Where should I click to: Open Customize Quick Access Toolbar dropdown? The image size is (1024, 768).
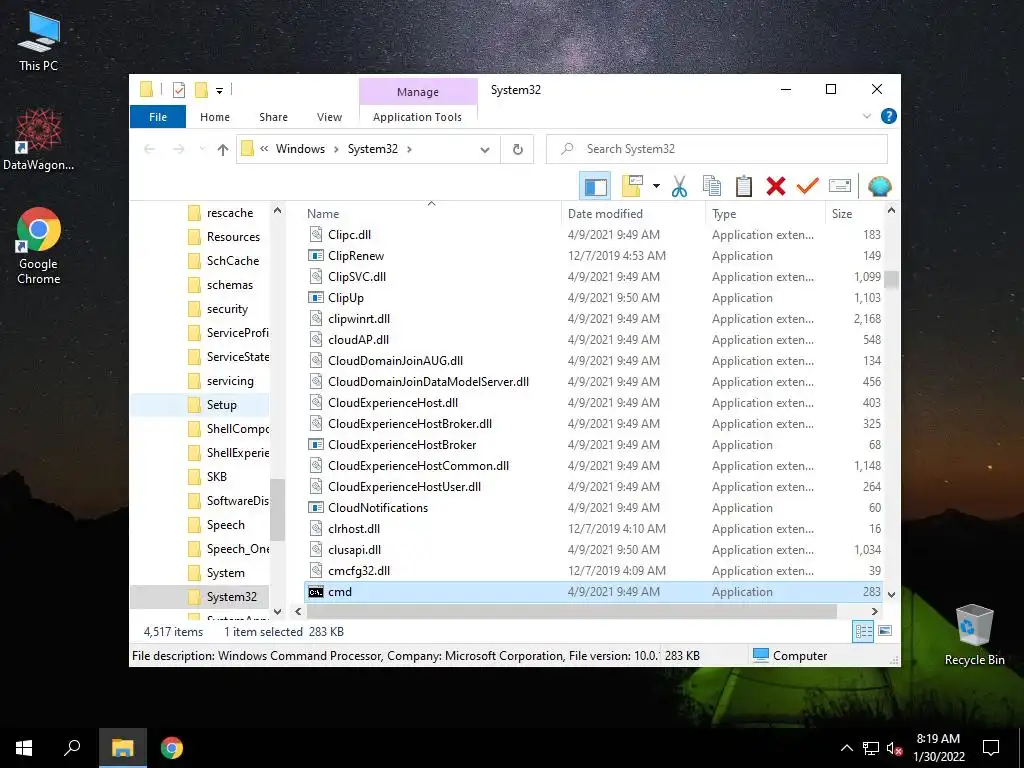219,91
